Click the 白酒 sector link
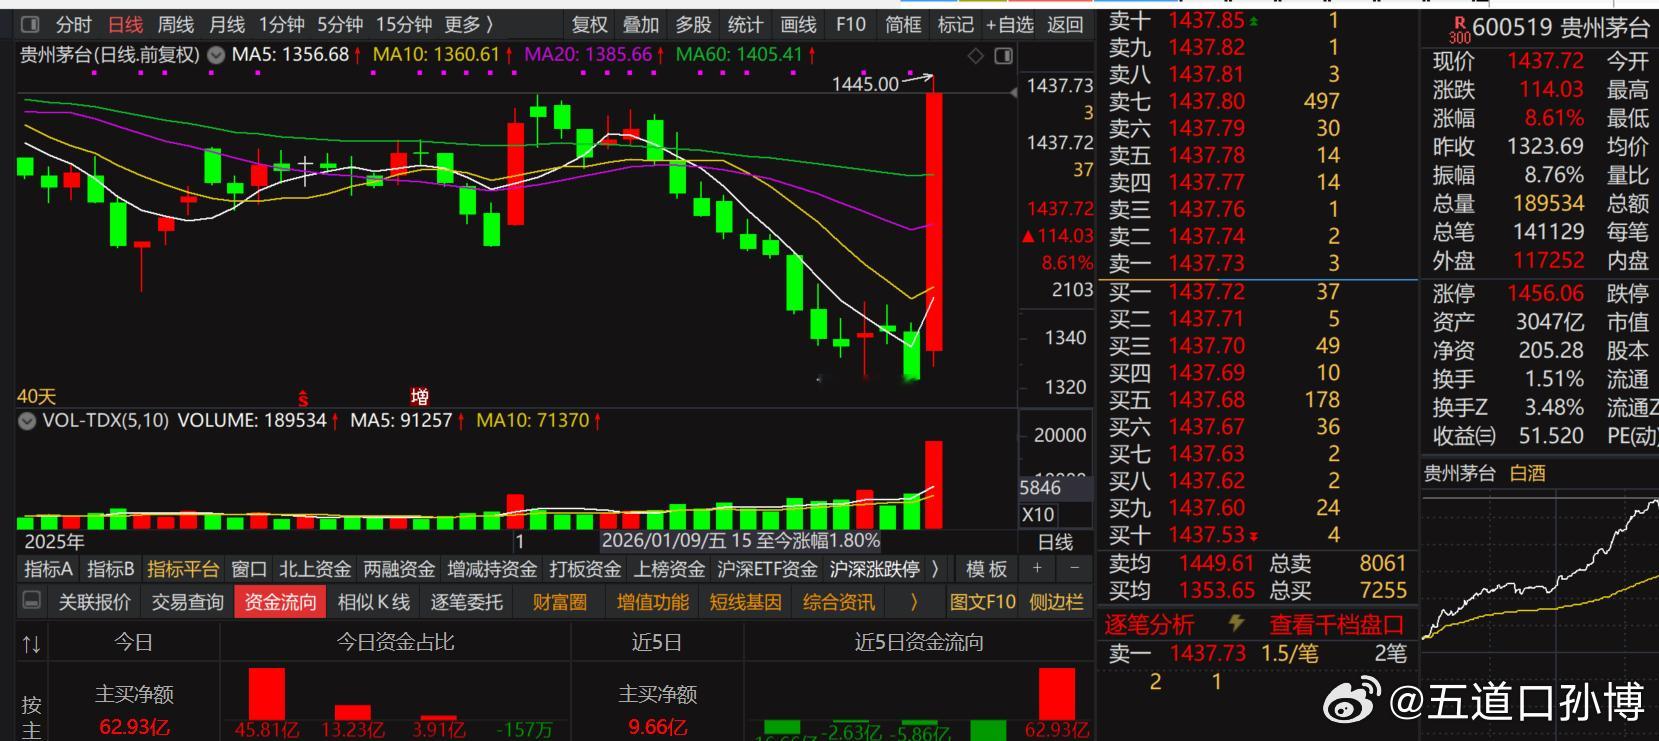The image size is (1659, 741). pos(1527,473)
